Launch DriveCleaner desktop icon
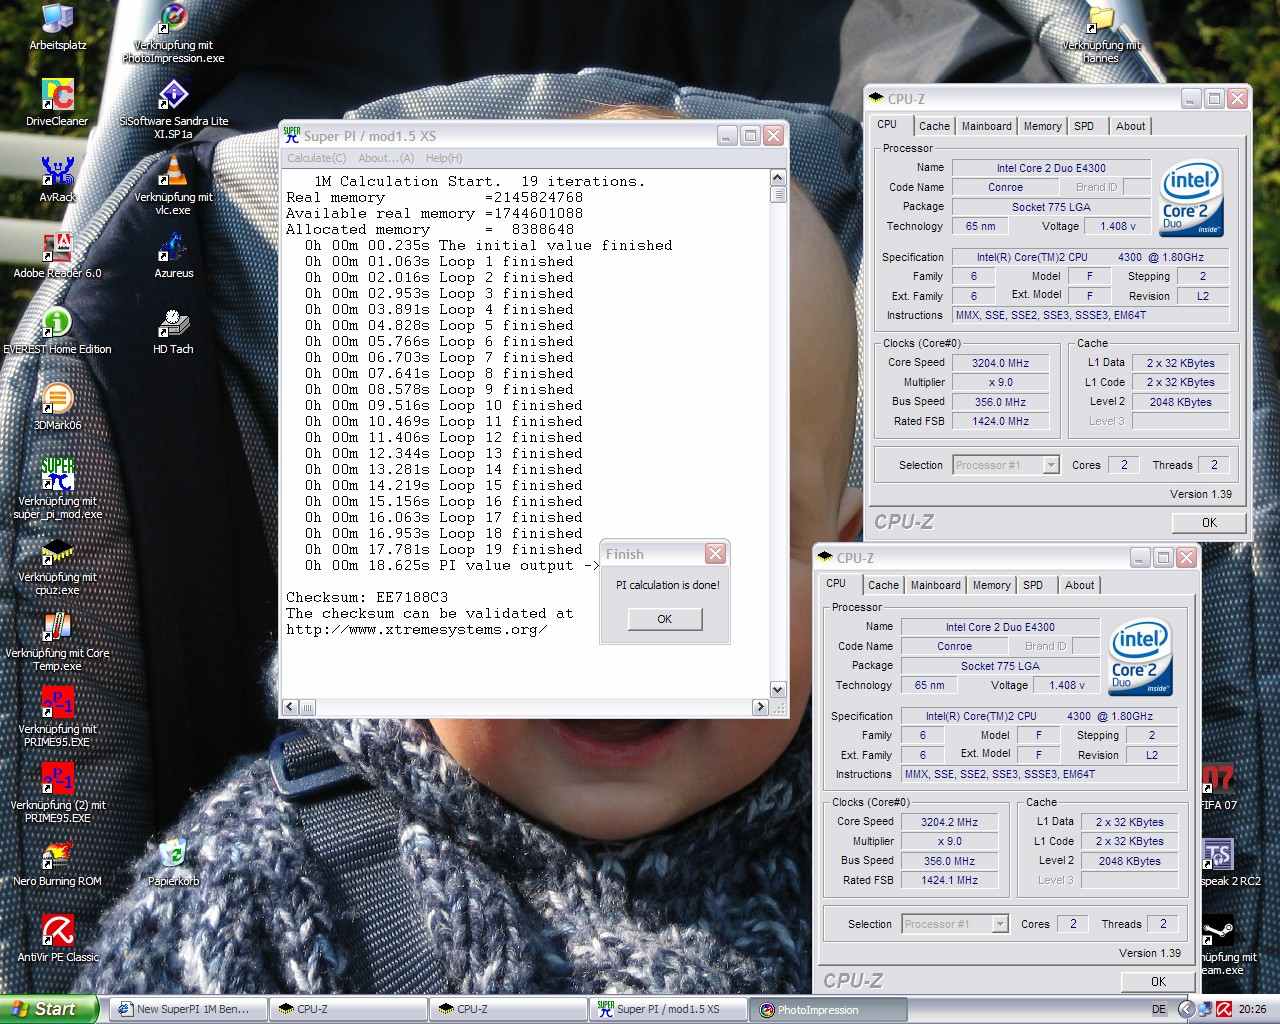 point(57,103)
